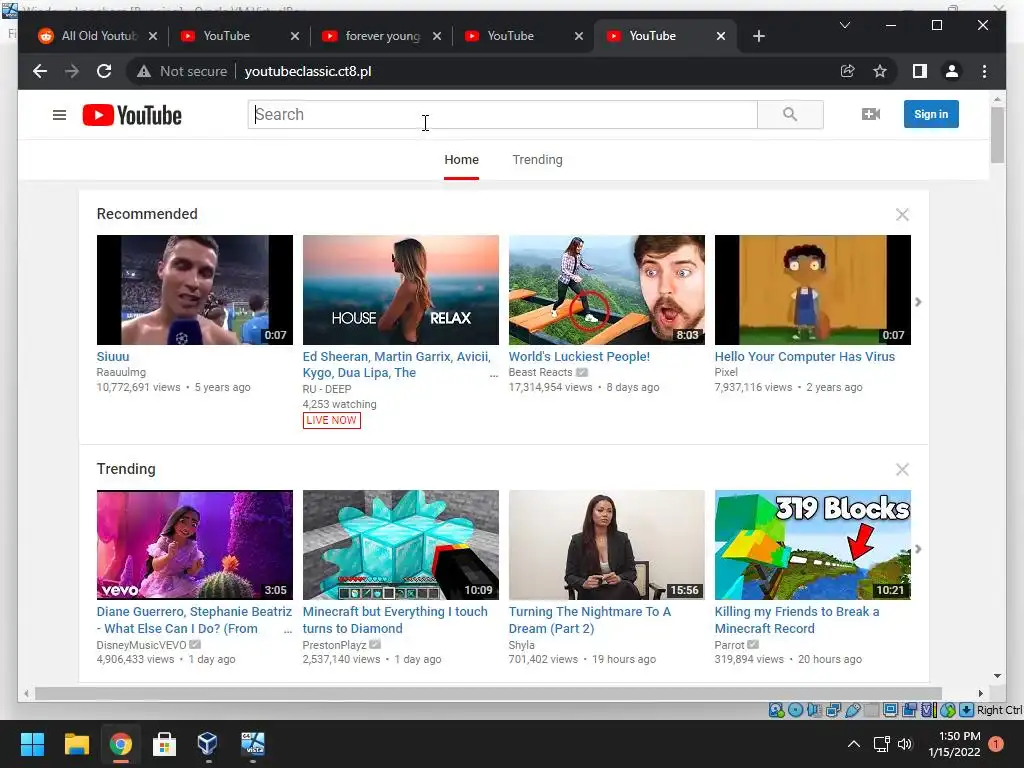Reload the page
This screenshot has height=768, width=1024.
coord(104,71)
